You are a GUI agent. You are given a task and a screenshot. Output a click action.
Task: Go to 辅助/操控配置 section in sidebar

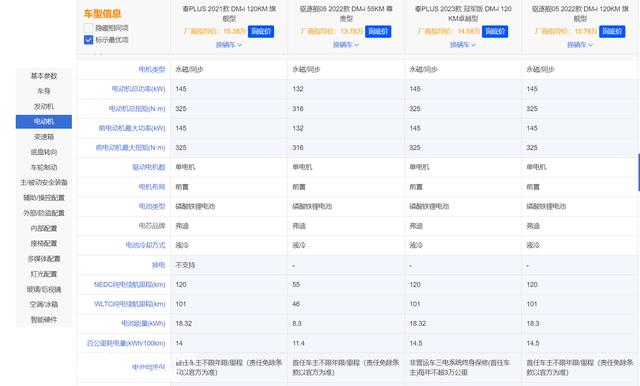44,198
